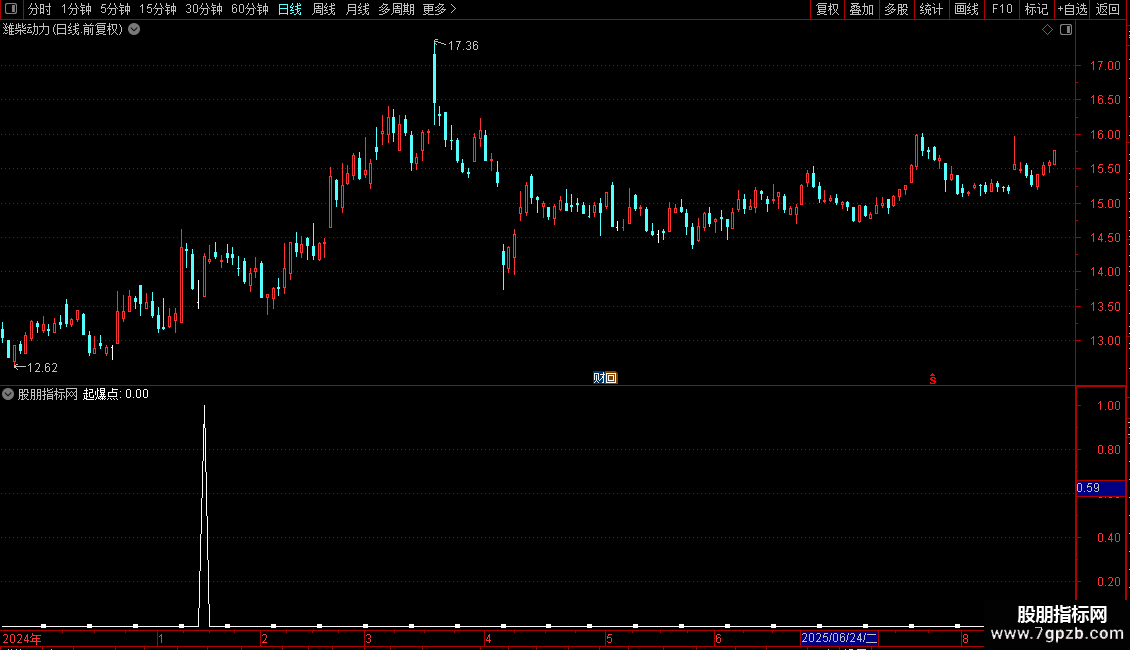Select the 5分钟 period
Viewport: 1130px width, 650px height.
115,9
